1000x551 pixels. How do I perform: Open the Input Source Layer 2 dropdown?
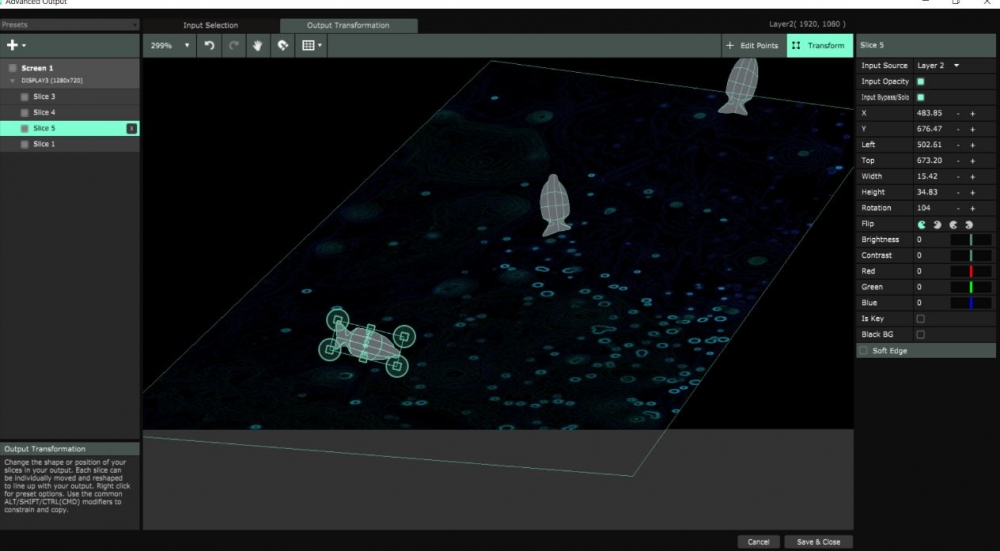(938, 66)
